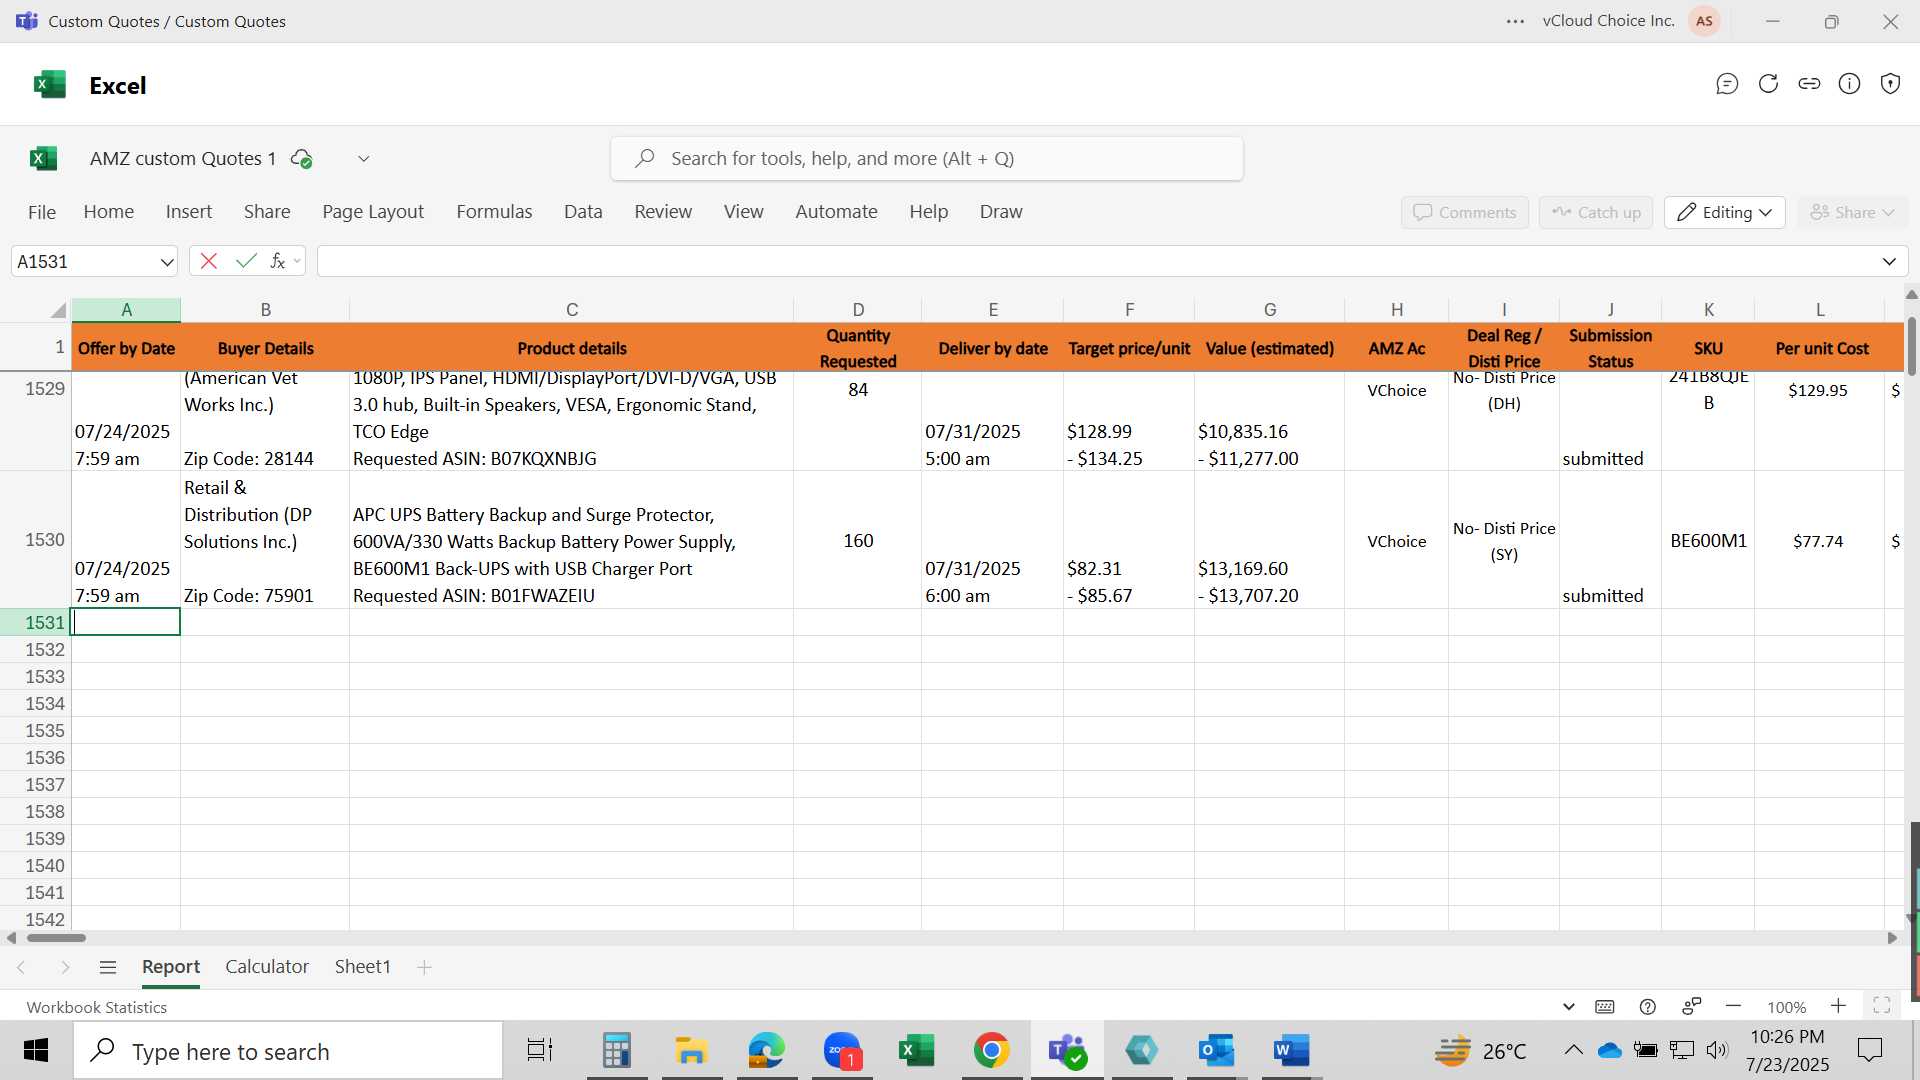Open Google Chrome from the taskbar

pos(991,1051)
